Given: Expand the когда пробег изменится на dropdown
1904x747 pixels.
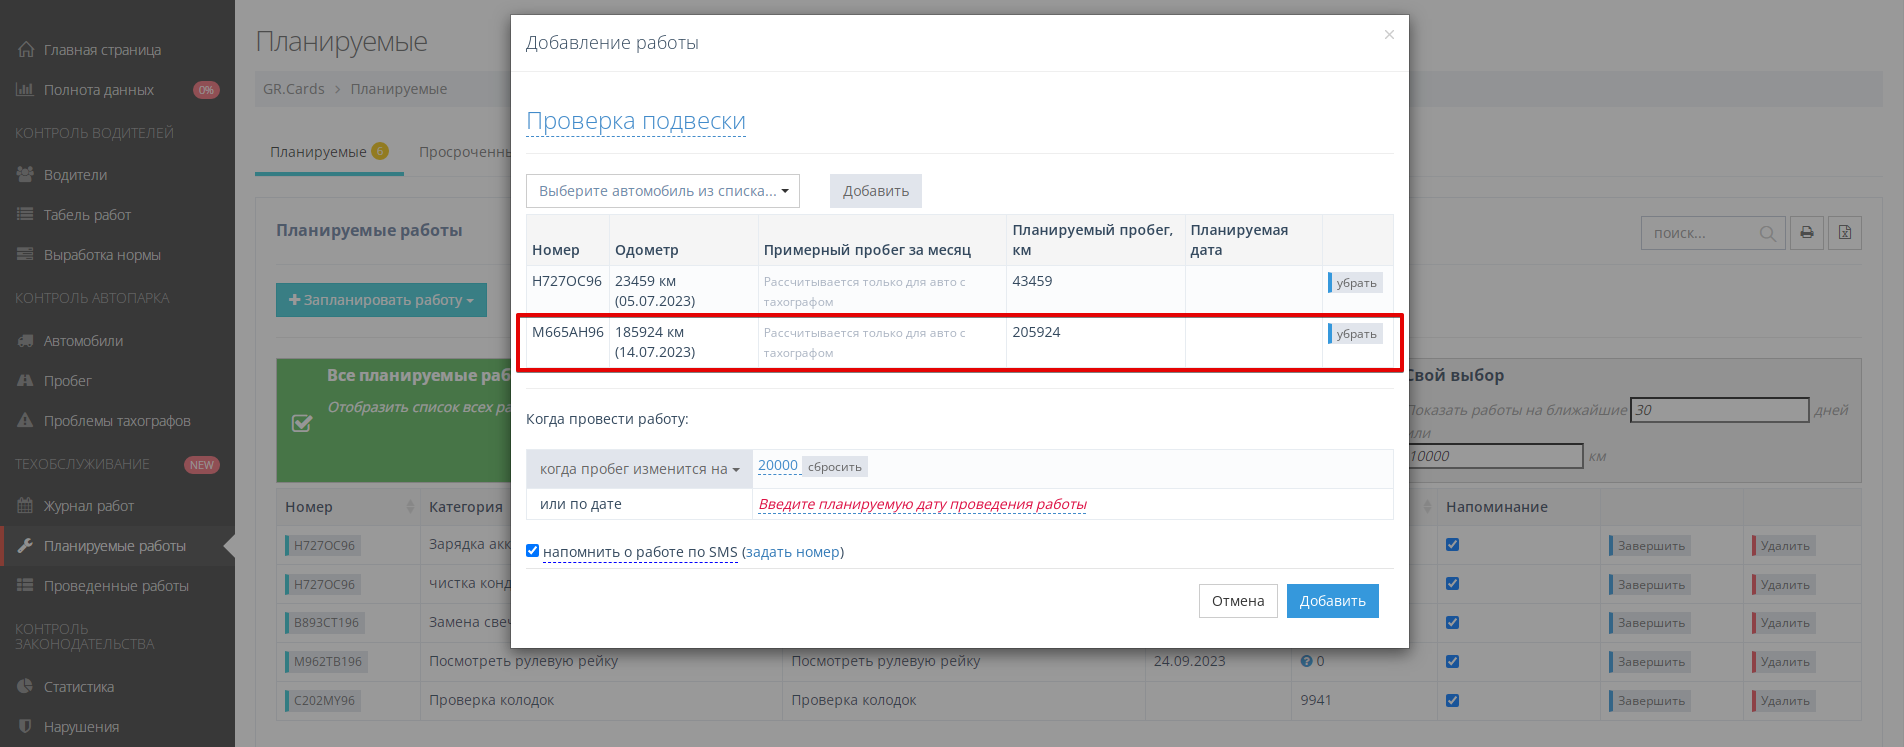Looking at the screenshot, I should tap(639, 469).
